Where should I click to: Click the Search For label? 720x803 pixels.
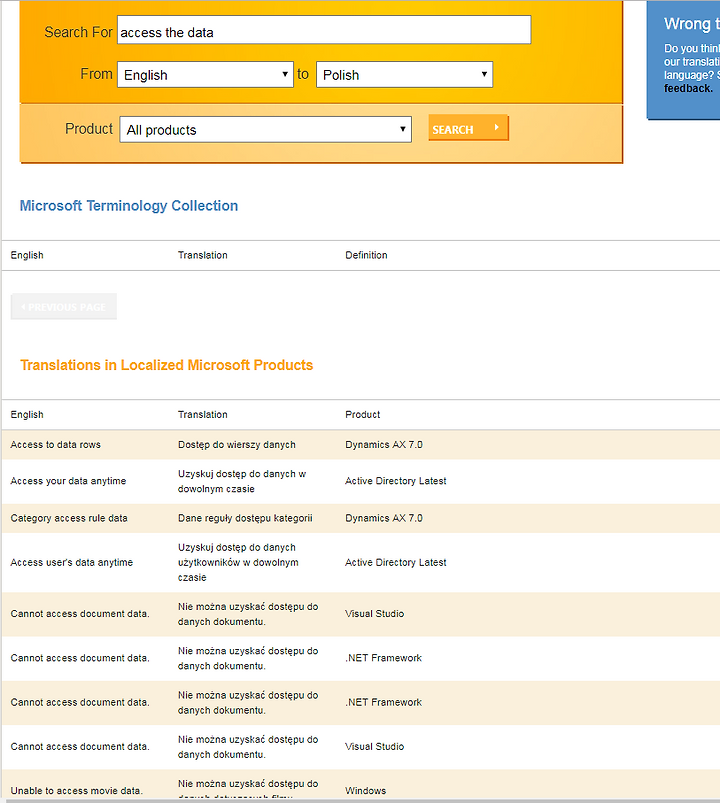point(78,32)
